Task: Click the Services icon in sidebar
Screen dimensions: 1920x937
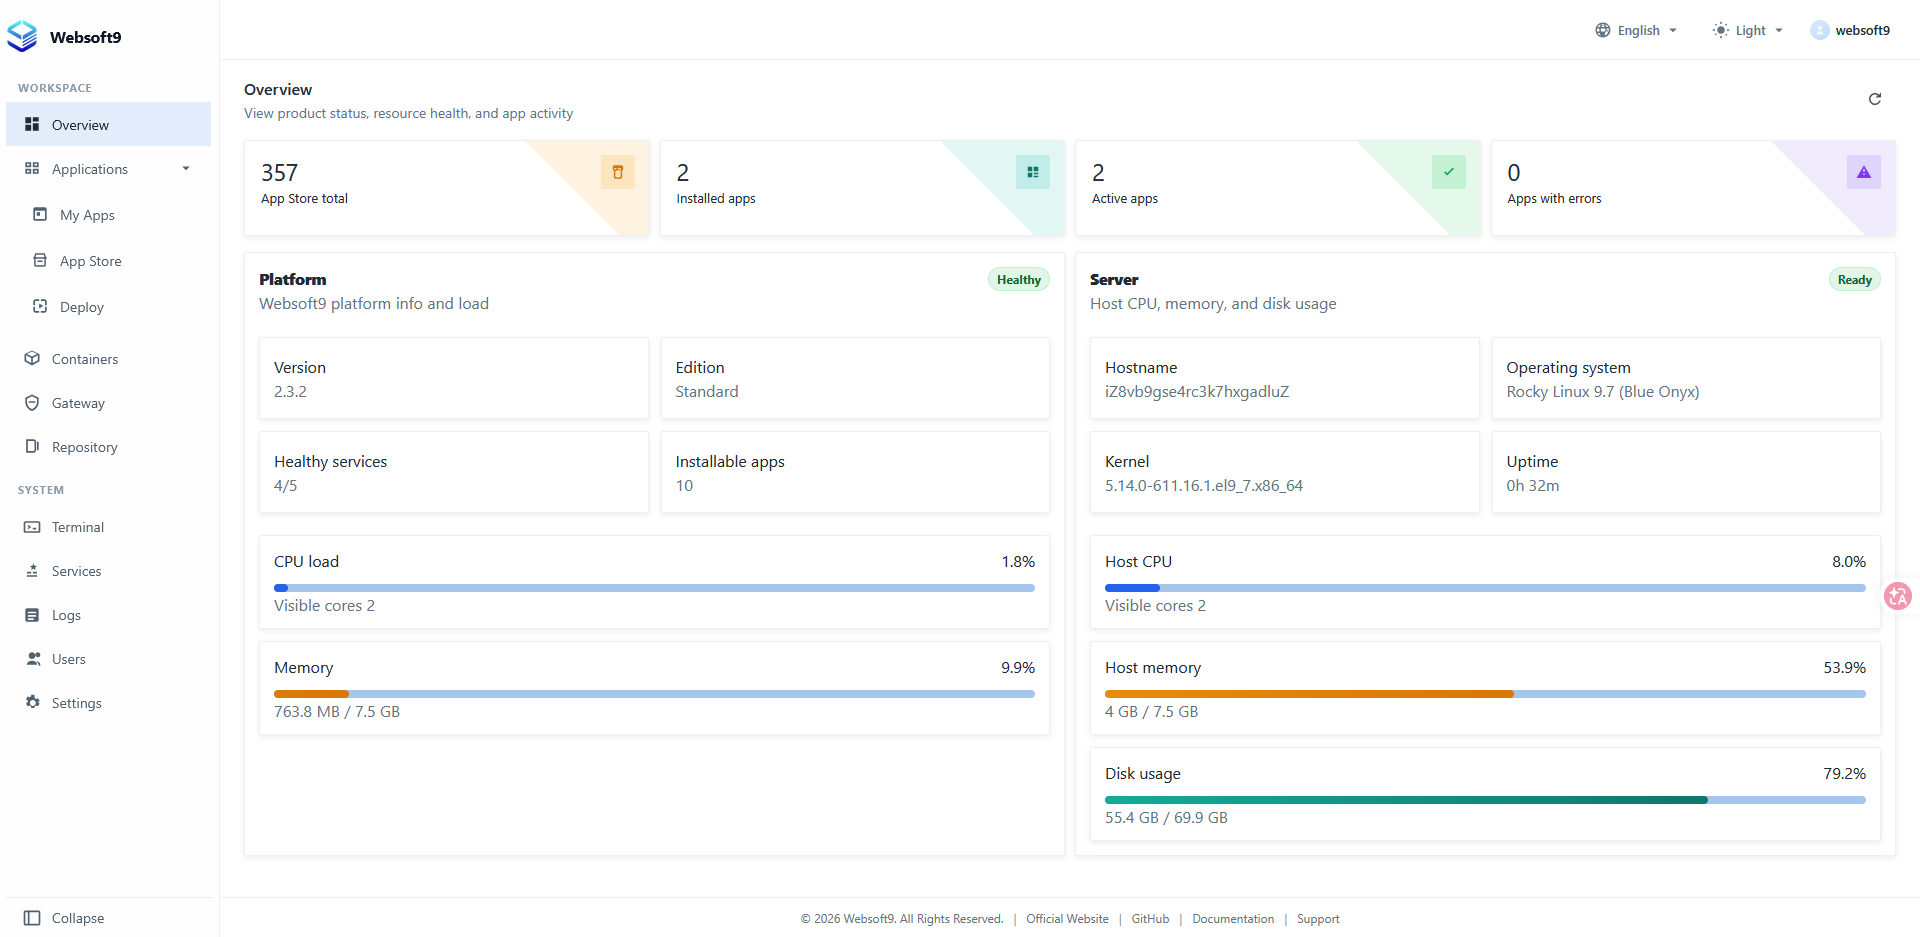Action: 32,570
